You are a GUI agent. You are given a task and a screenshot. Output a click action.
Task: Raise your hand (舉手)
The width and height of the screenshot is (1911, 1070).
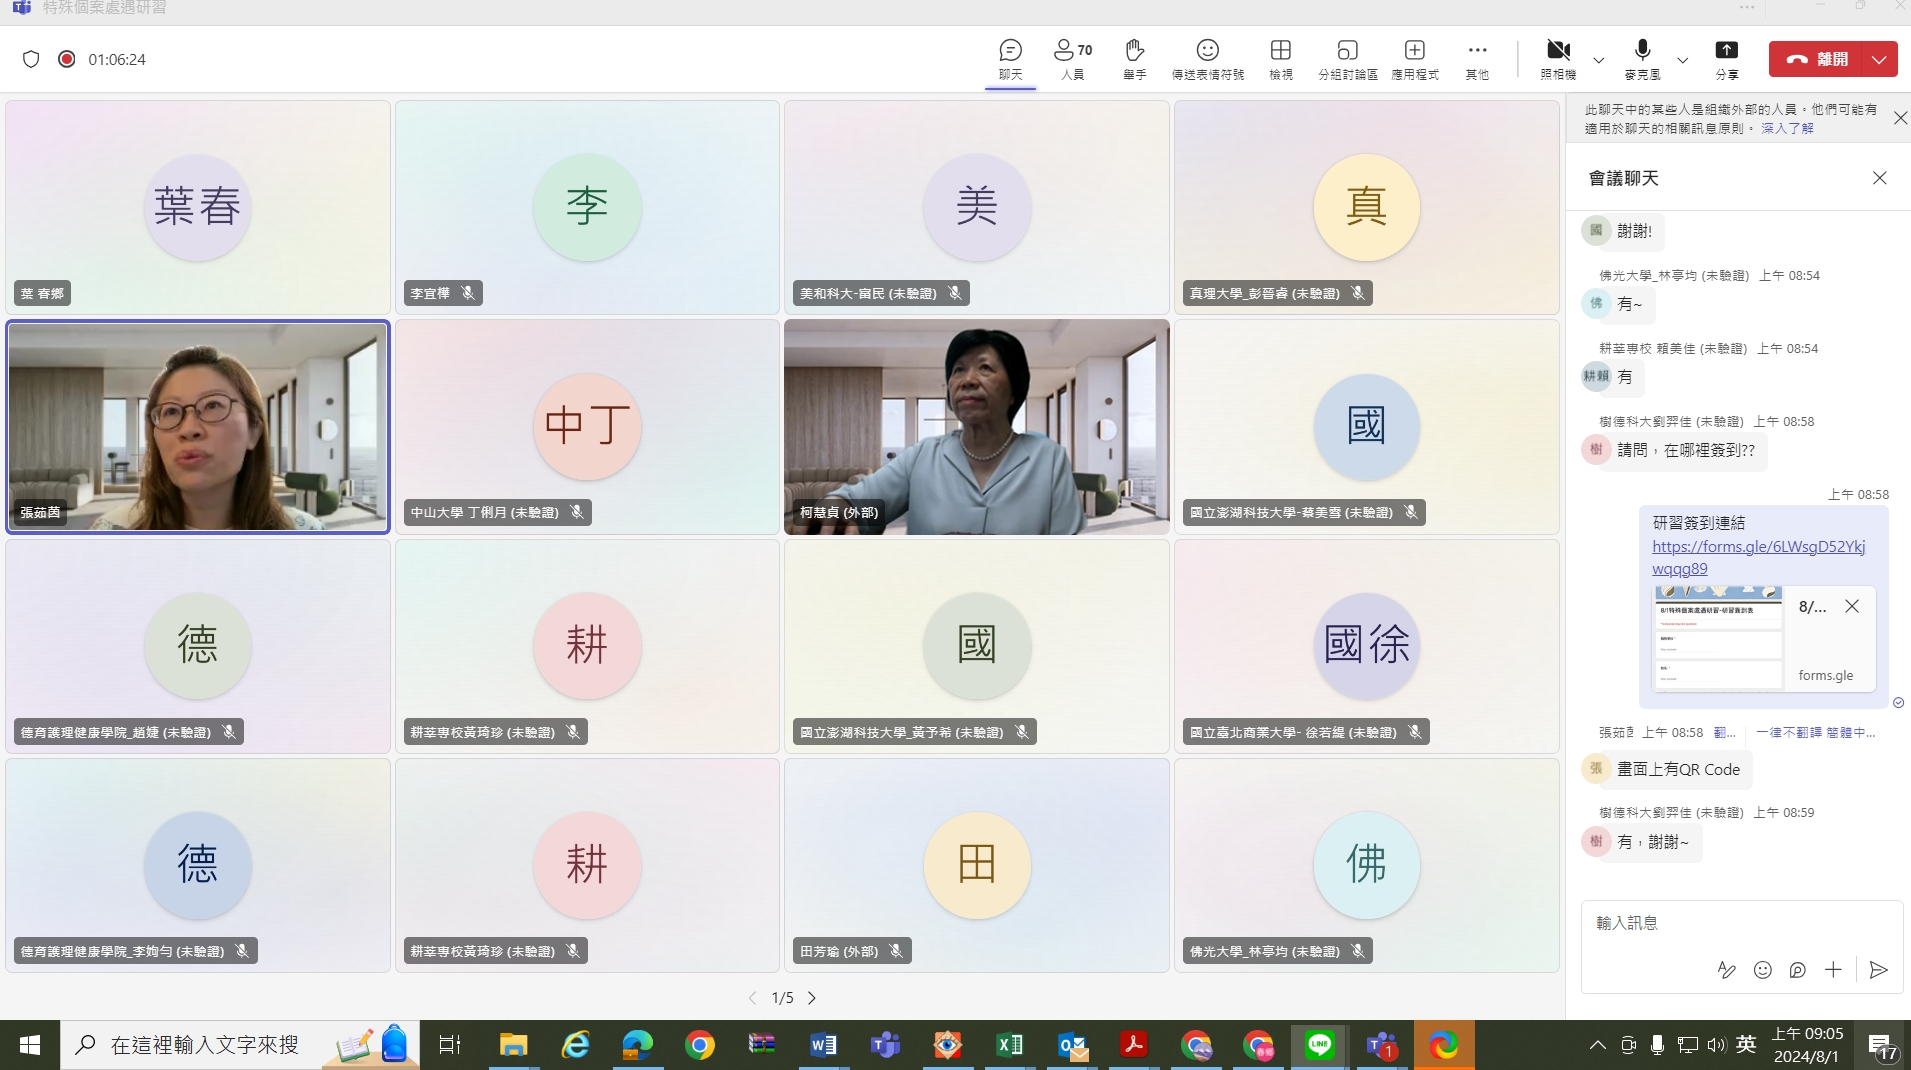(x=1134, y=59)
